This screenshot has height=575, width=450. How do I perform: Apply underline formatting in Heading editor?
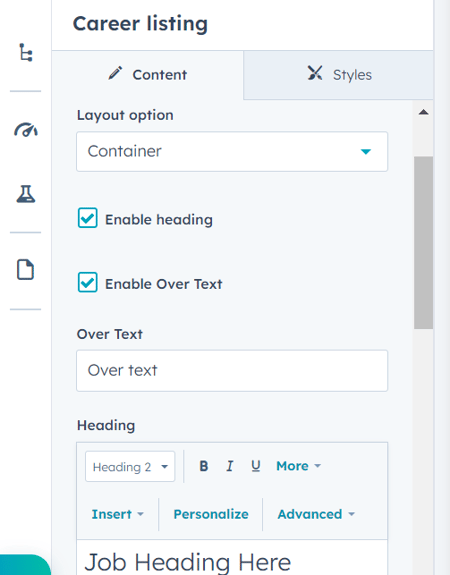pos(256,466)
